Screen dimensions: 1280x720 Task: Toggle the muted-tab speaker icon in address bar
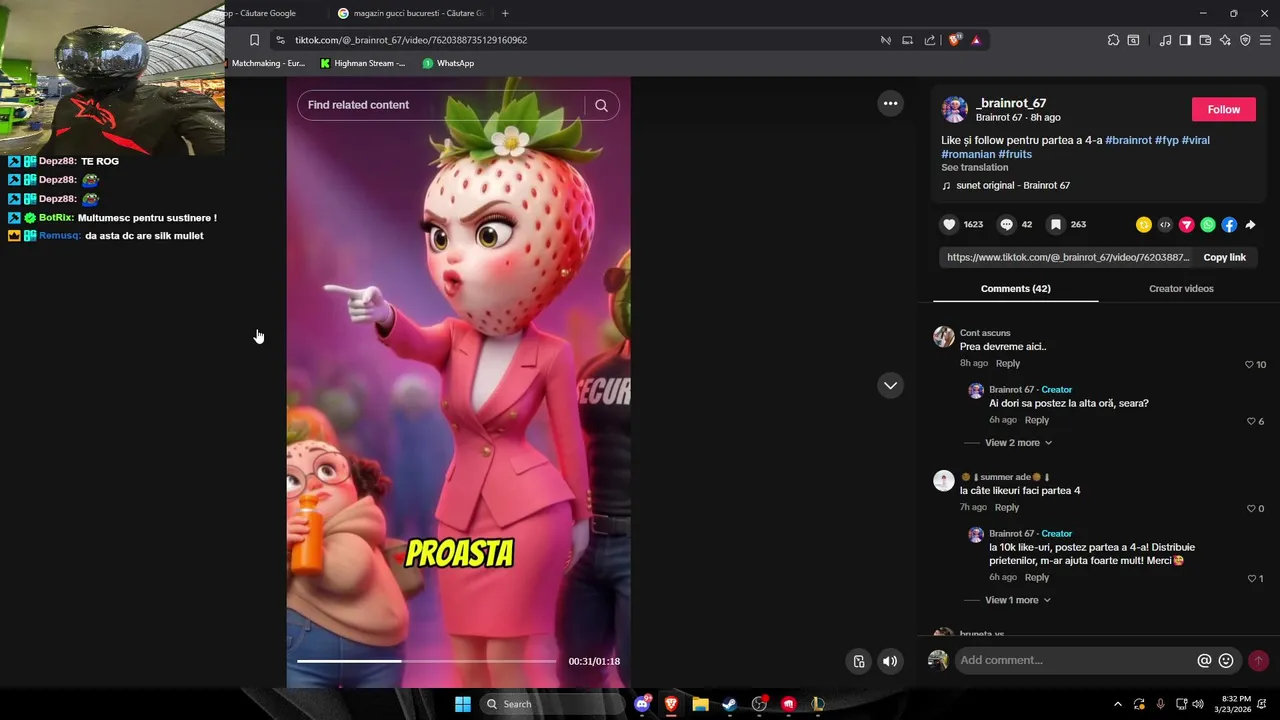point(885,40)
